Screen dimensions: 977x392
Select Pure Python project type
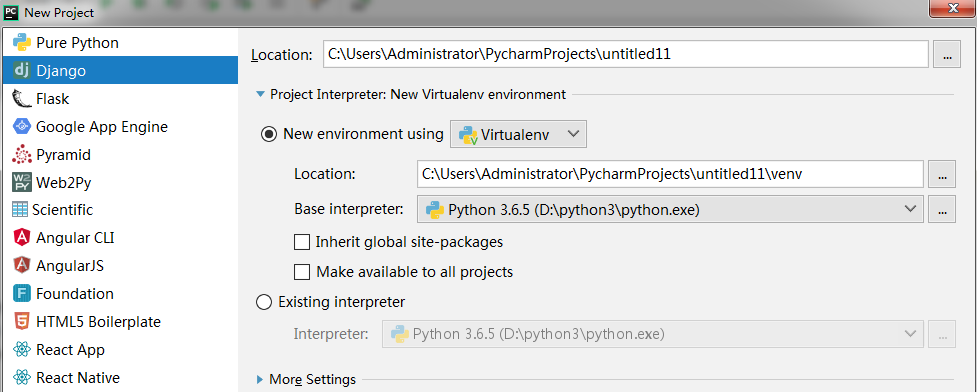pos(120,43)
